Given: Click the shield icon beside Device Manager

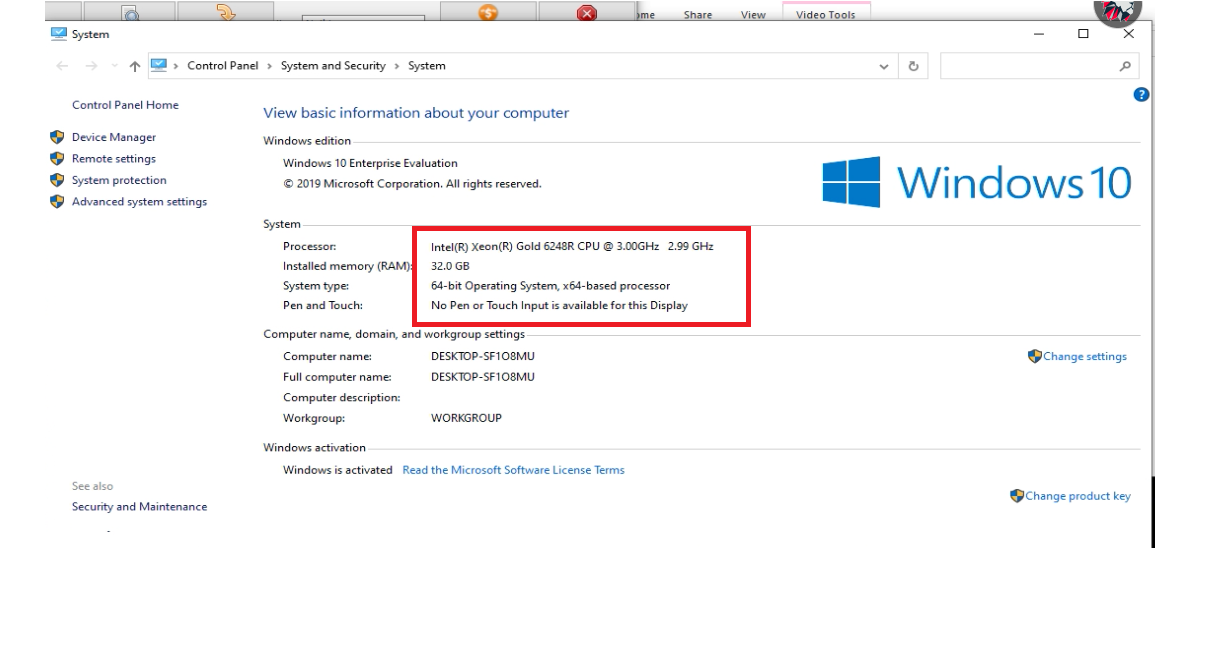Looking at the screenshot, I should click(57, 137).
